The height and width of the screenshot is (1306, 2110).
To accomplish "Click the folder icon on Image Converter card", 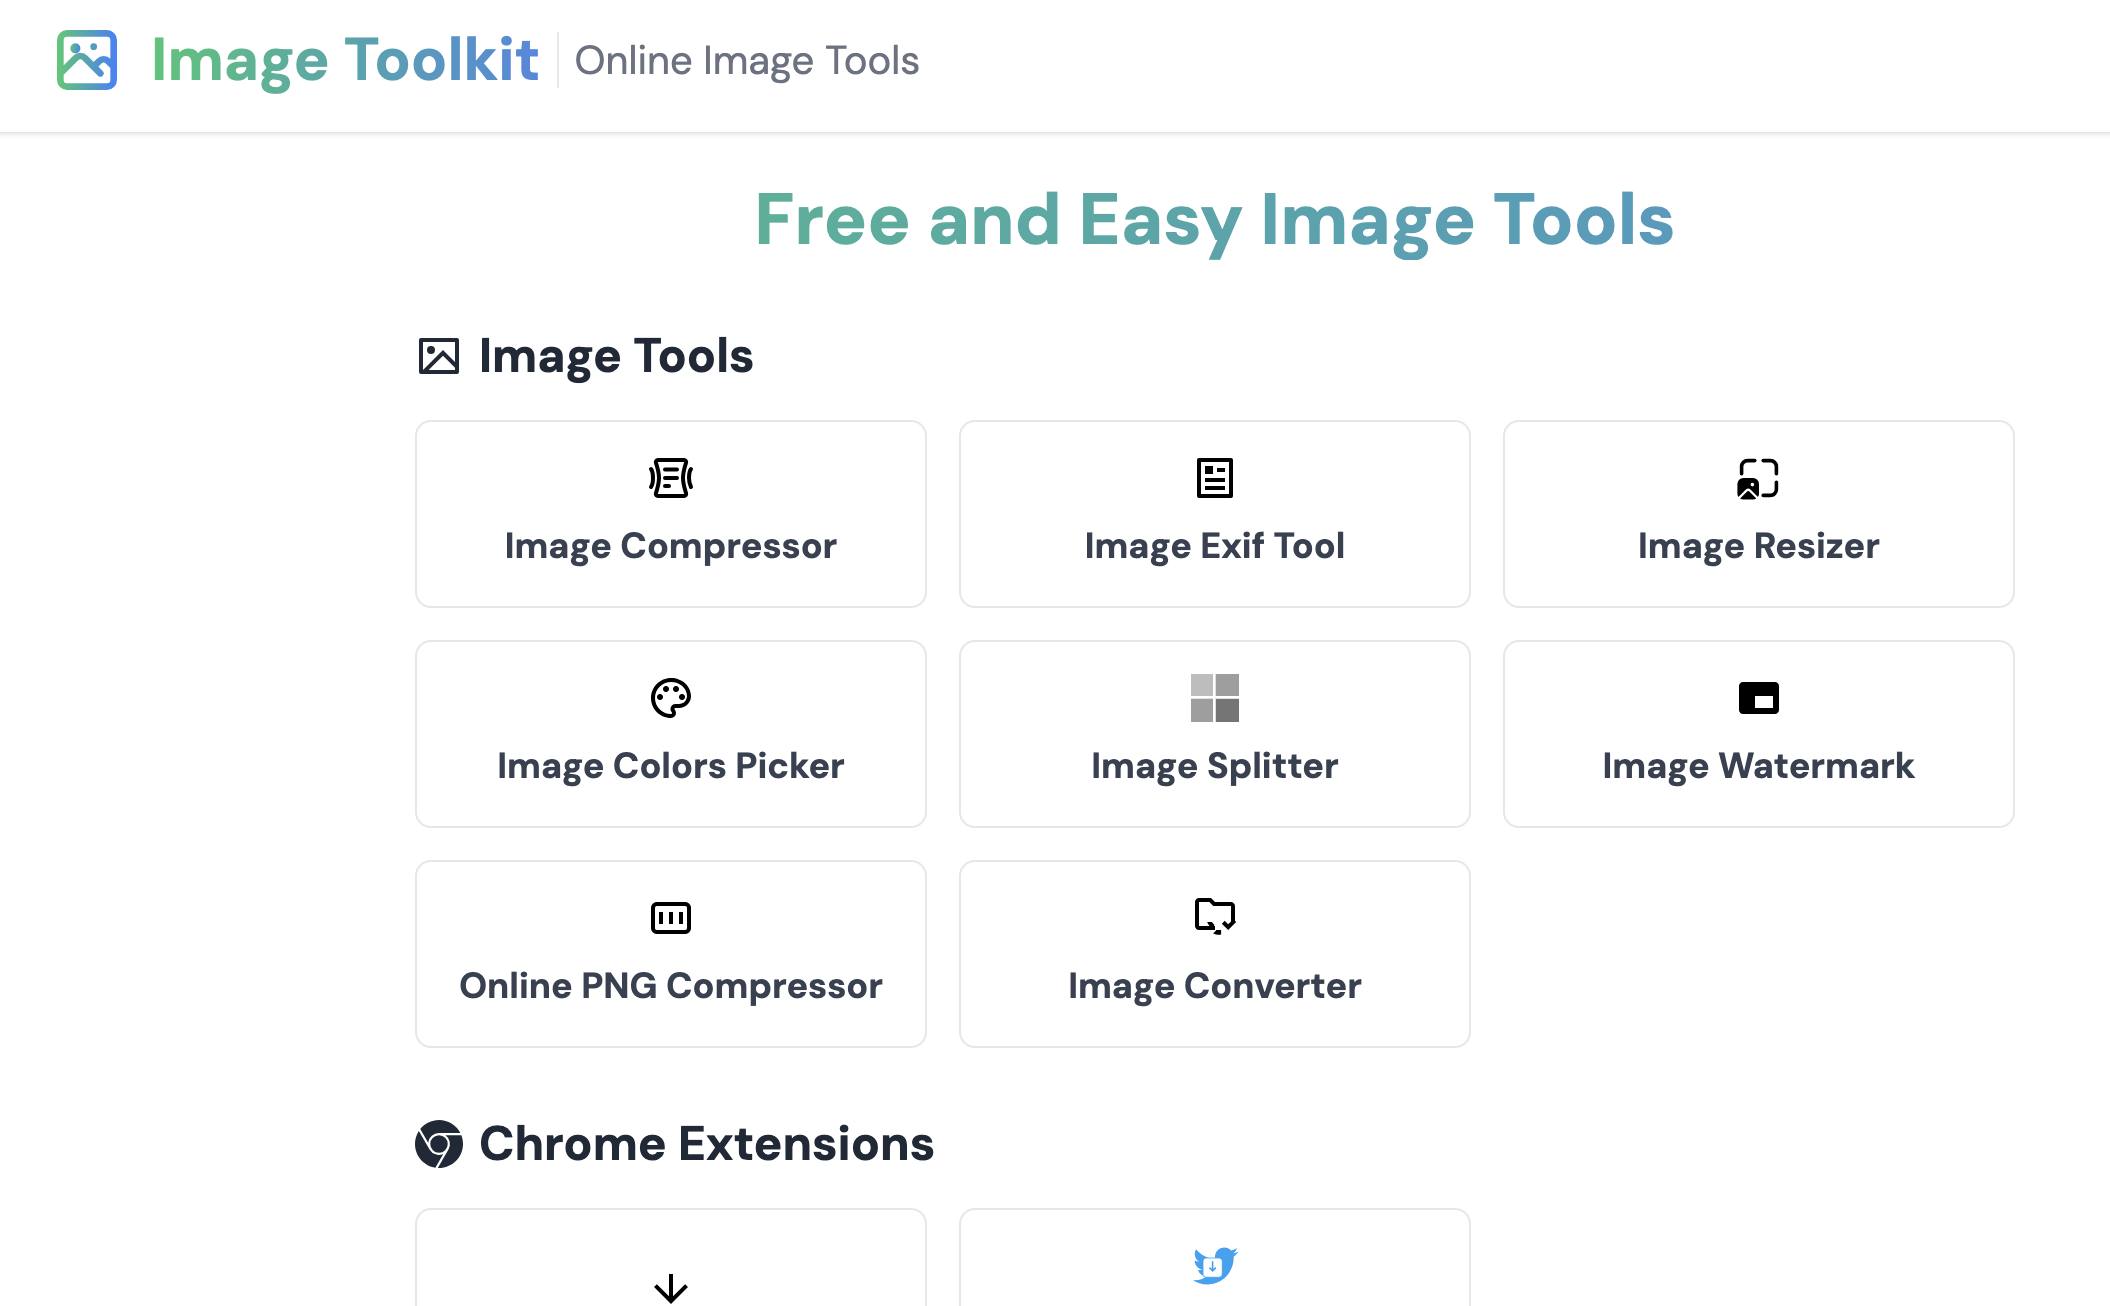I will point(1214,916).
